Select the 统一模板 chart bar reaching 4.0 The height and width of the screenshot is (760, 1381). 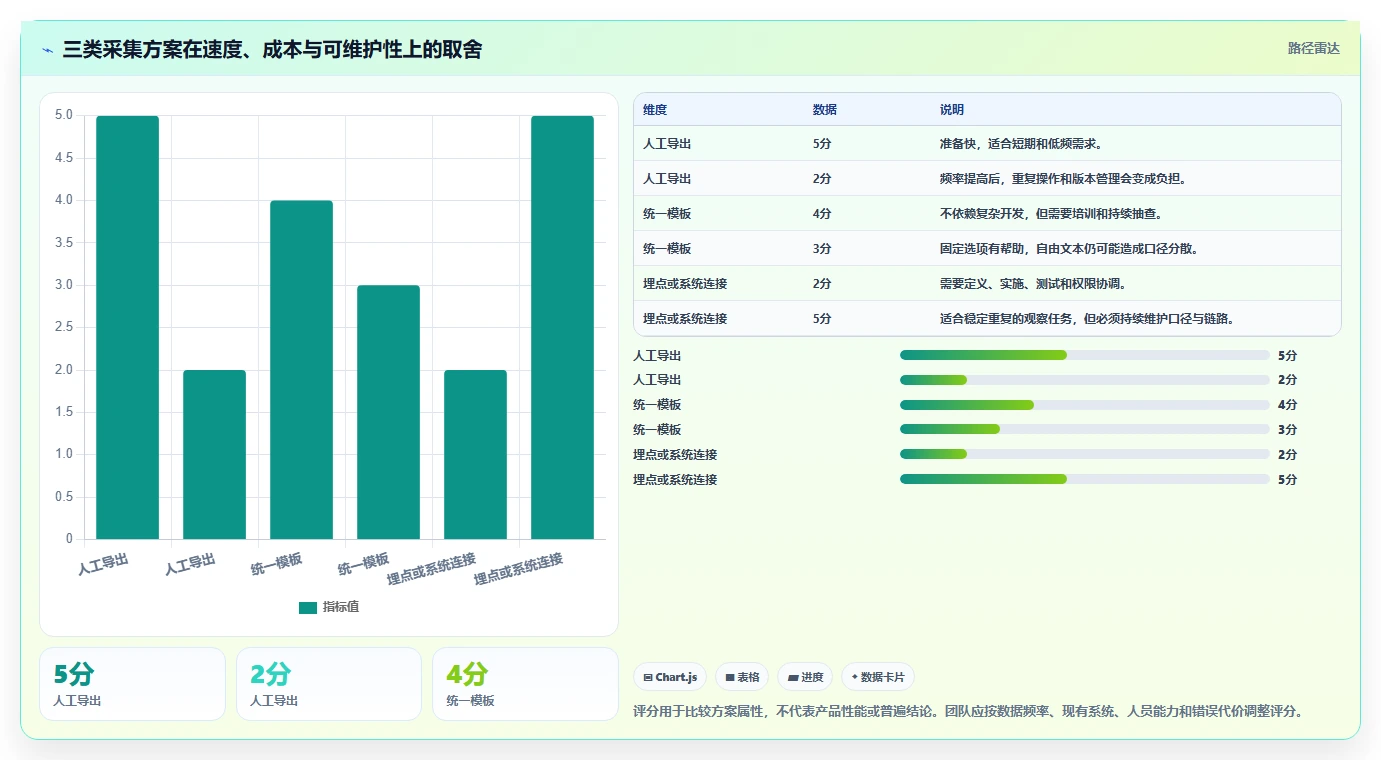[x=301, y=370]
